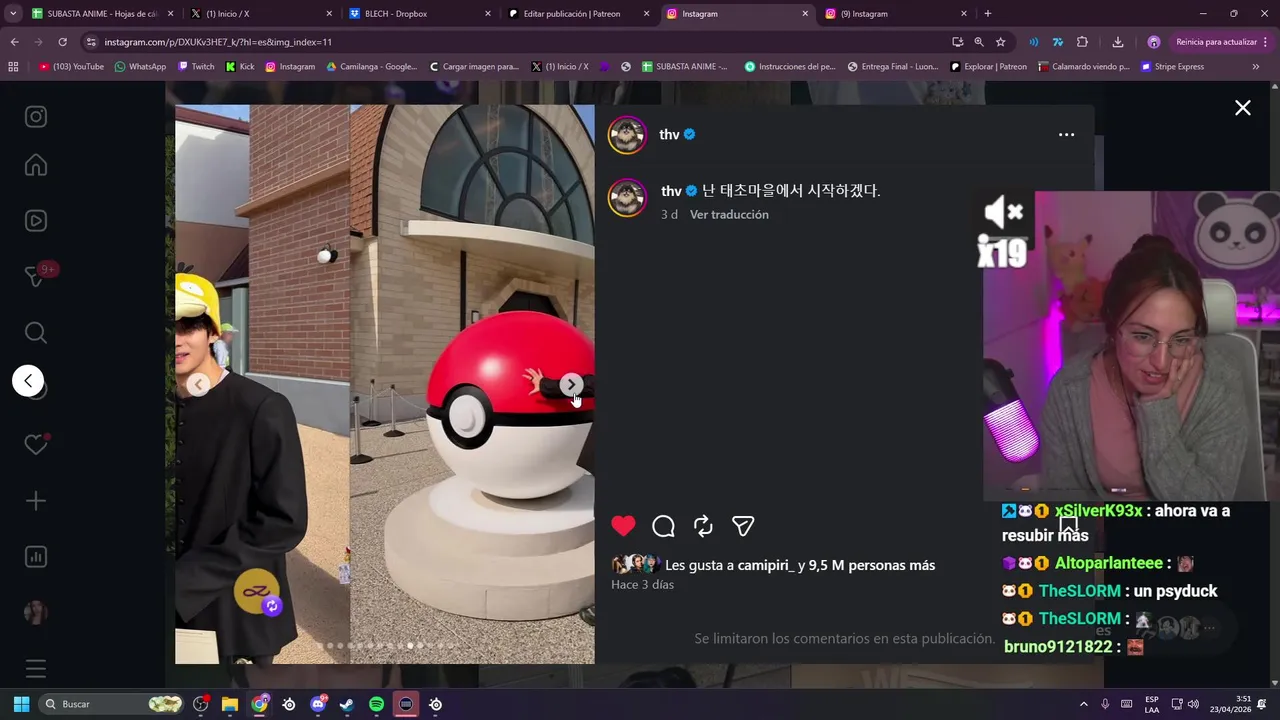Switch to '(1) Inicio / X' tab
This screenshot has height=720, width=1280.
tap(262, 14)
